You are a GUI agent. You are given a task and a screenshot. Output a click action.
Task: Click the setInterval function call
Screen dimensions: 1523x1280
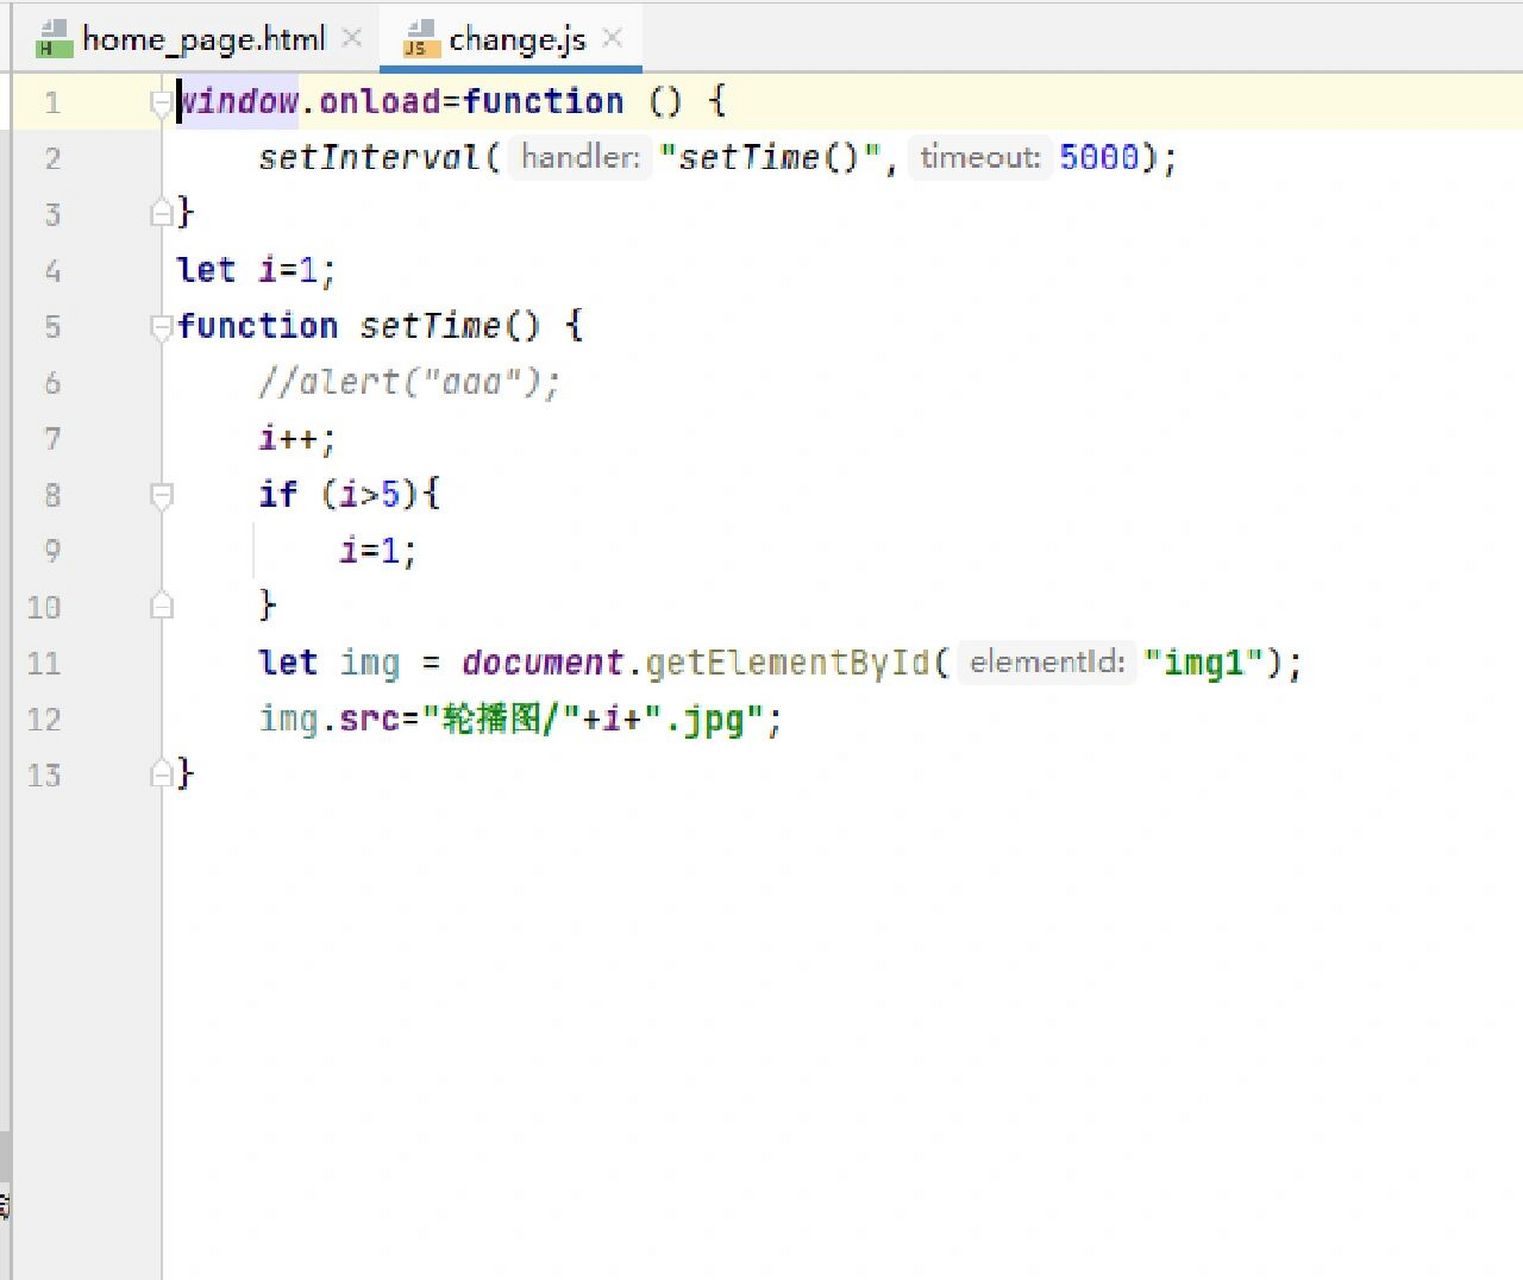368,157
